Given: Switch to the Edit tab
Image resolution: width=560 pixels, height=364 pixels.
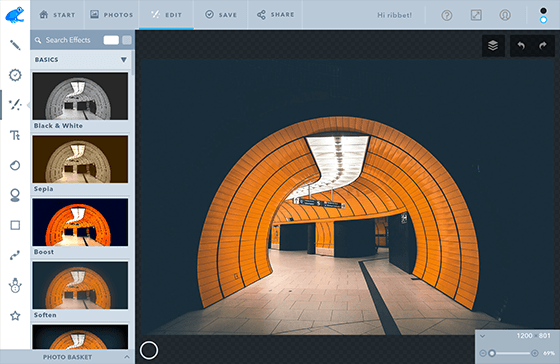Looking at the screenshot, I should [x=166, y=15].
